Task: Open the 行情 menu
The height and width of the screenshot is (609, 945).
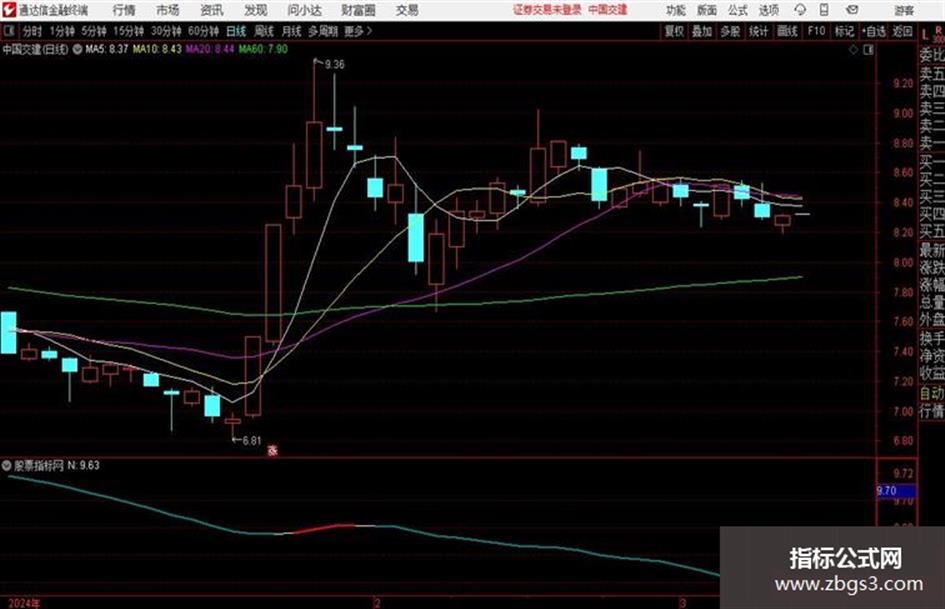Action: (x=124, y=10)
